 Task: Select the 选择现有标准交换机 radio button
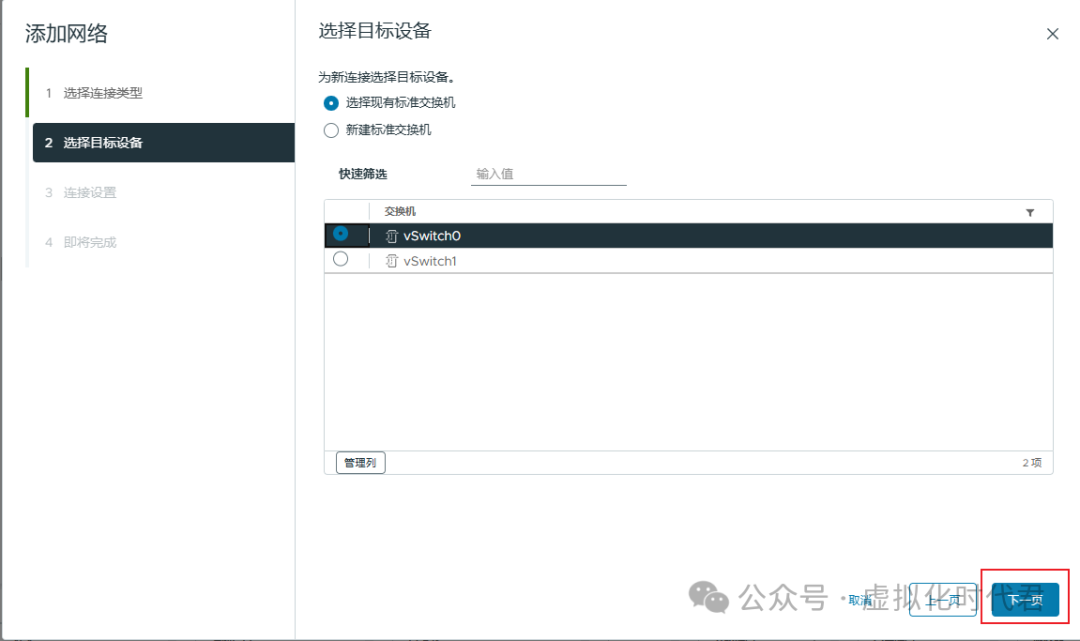(330, 102)
